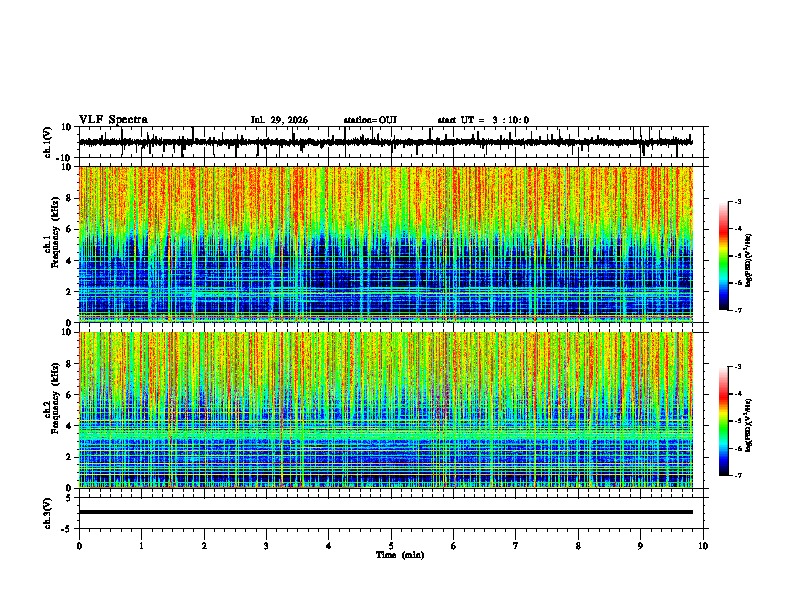Click the "ch.3(V)" vertical axis label

click(48, 513)
